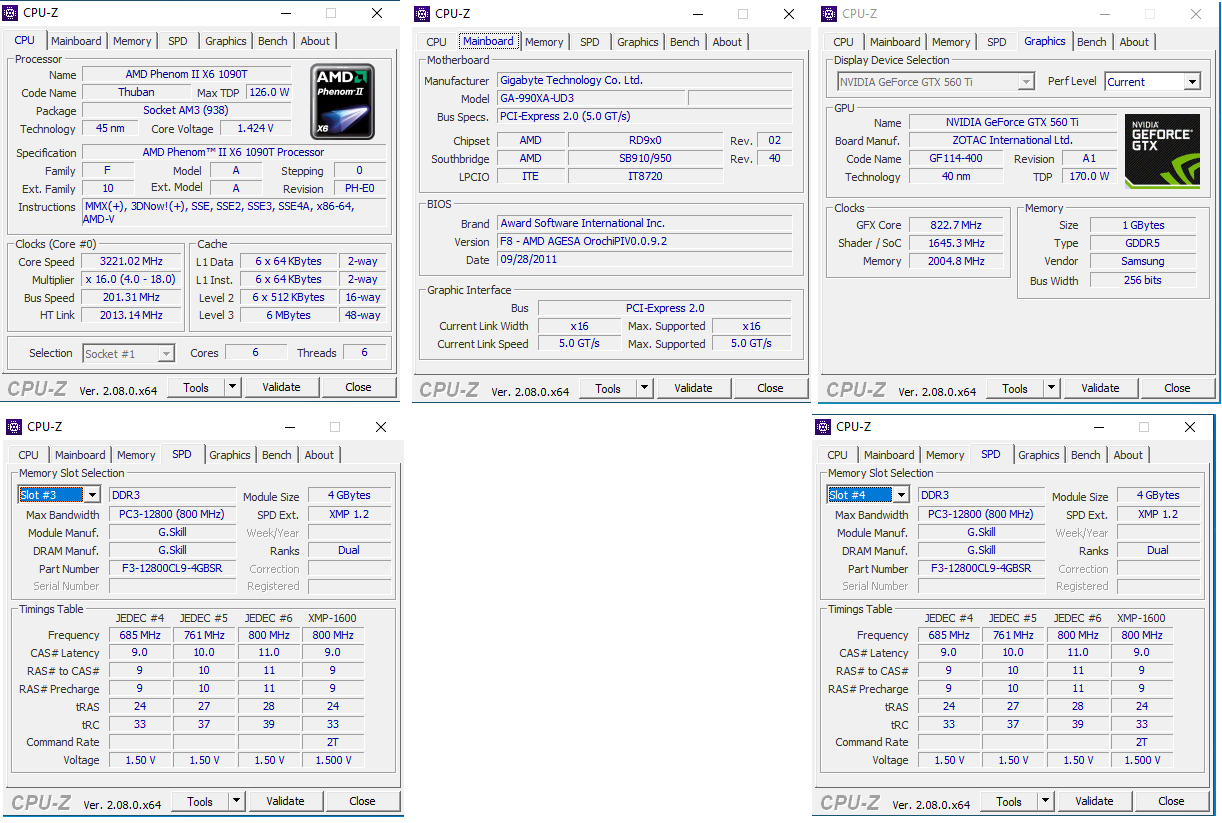Click manufacturer Gigabyte Technology Co. Ltd.
This screenshot has height=823, width=1222.
pyautogui.click(x=644, y=81)
